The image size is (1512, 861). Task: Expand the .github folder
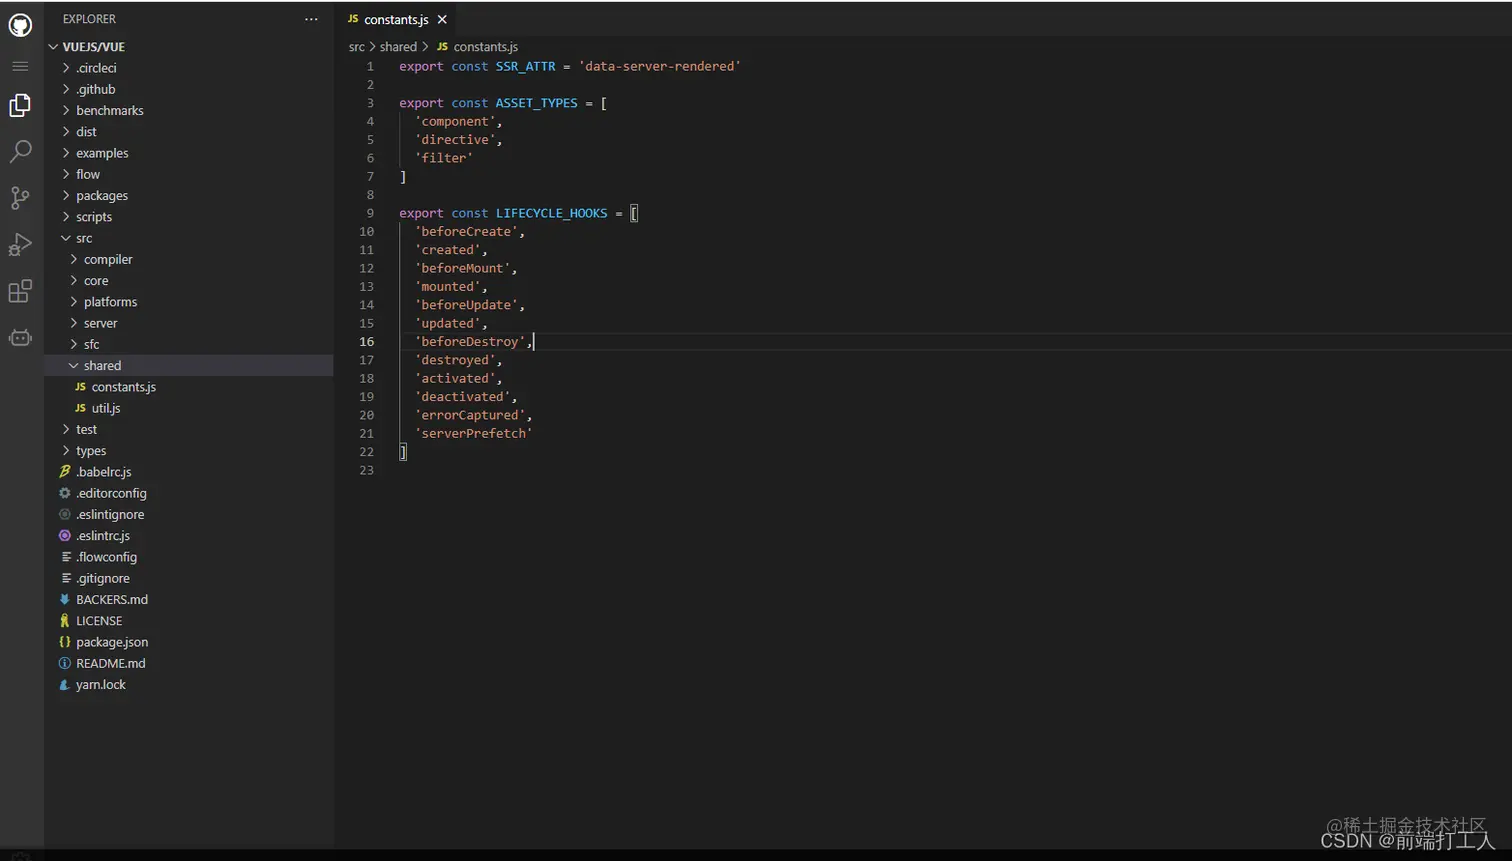pyautogui.click(x=188, y=89)
